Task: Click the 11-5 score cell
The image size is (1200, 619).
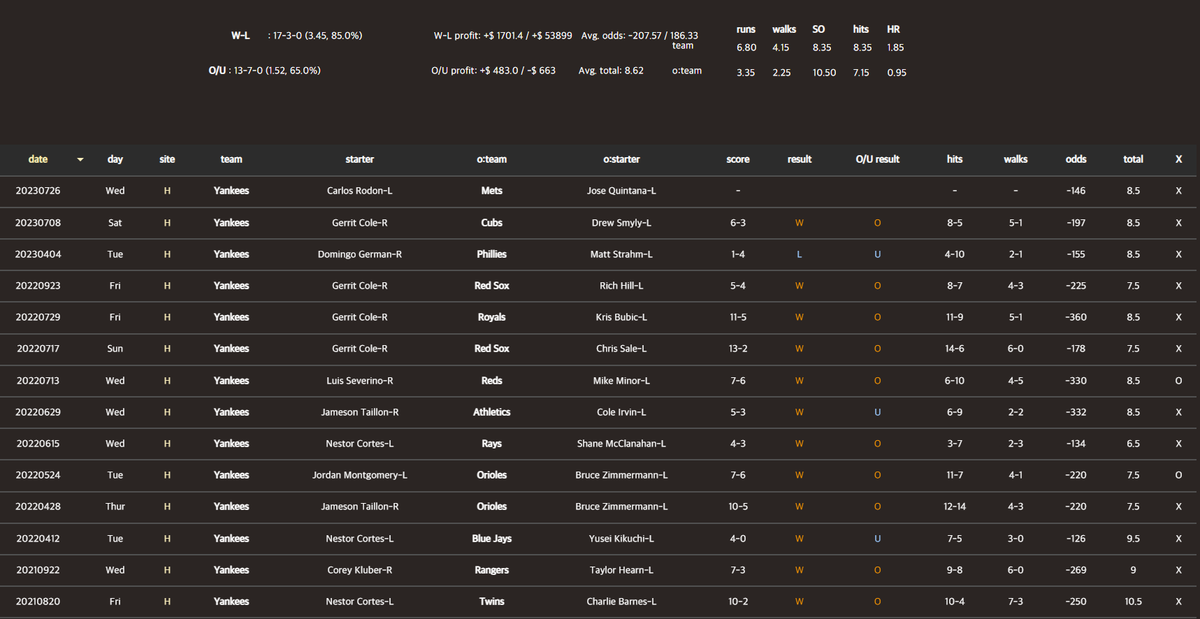Action: click(738, 317)
